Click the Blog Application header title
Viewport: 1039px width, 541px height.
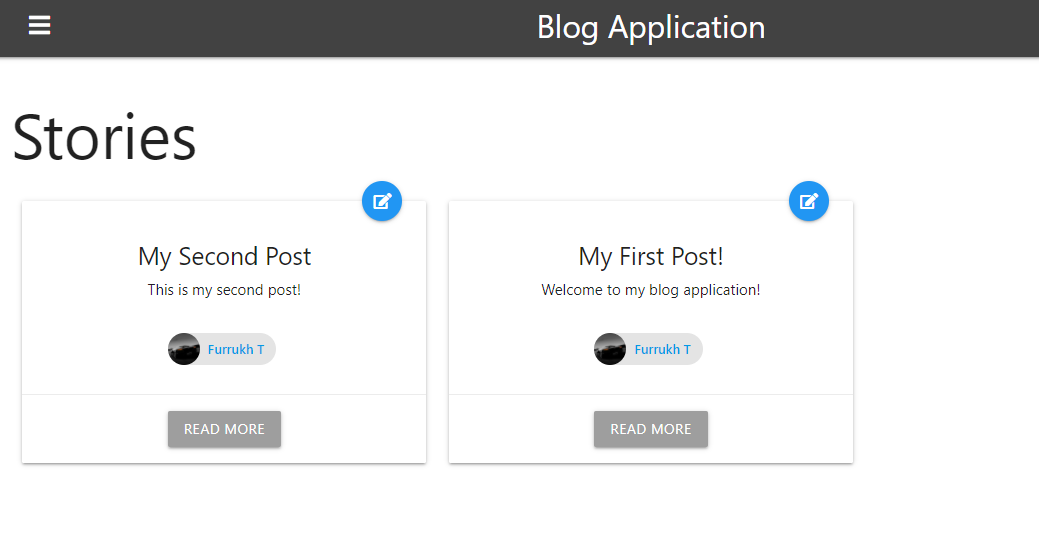pos(651,28)
